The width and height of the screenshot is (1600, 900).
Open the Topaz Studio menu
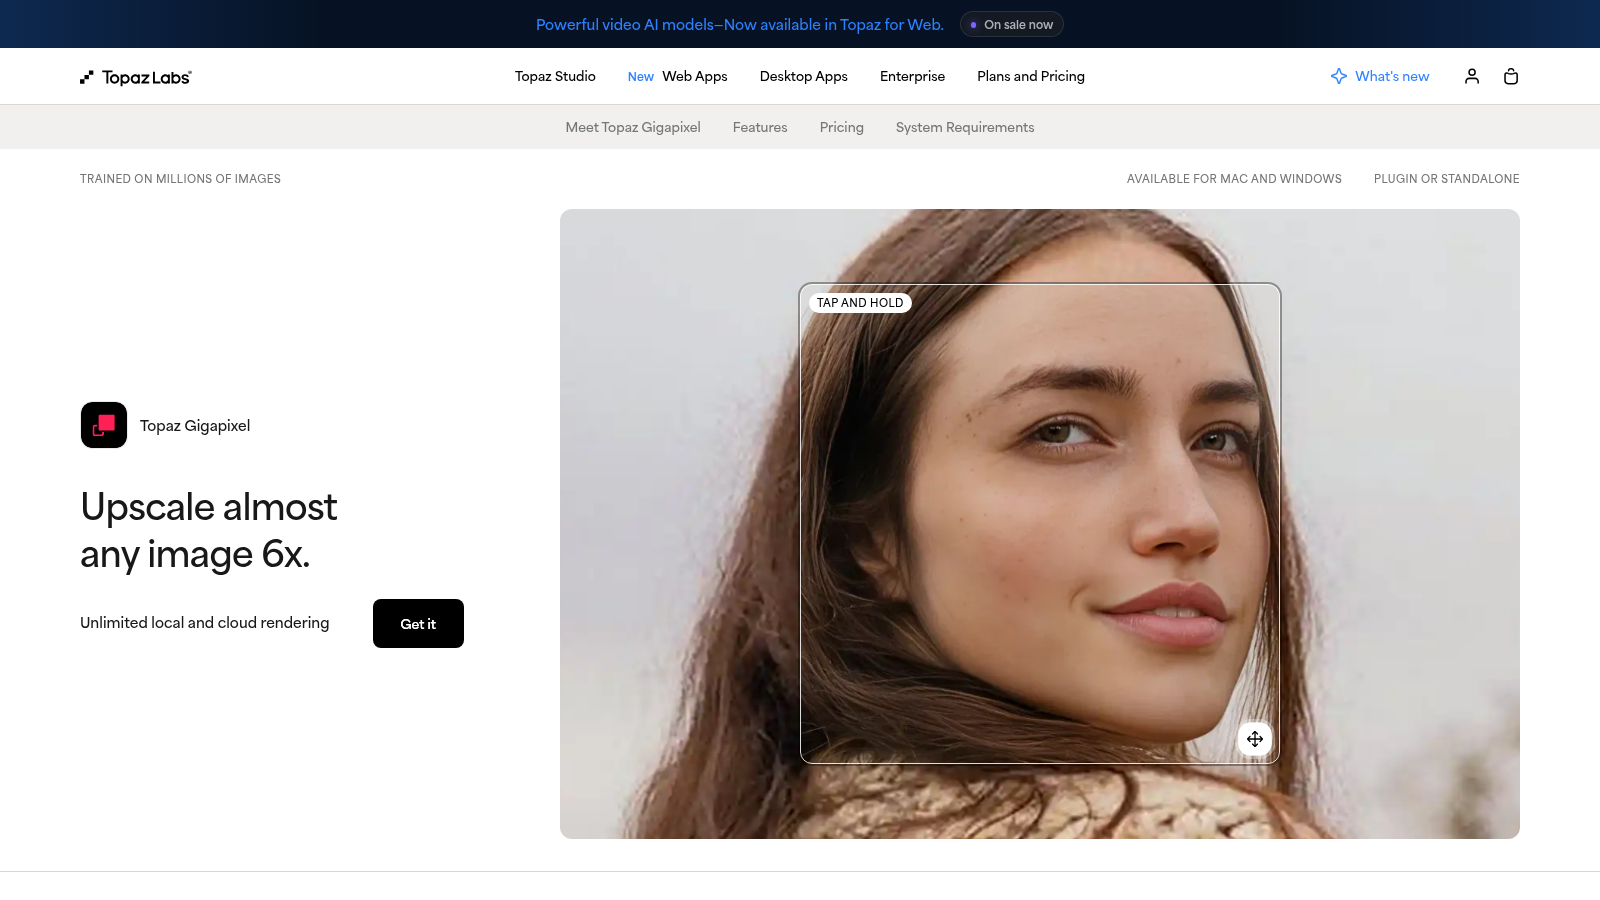click(x=555, y=76)
